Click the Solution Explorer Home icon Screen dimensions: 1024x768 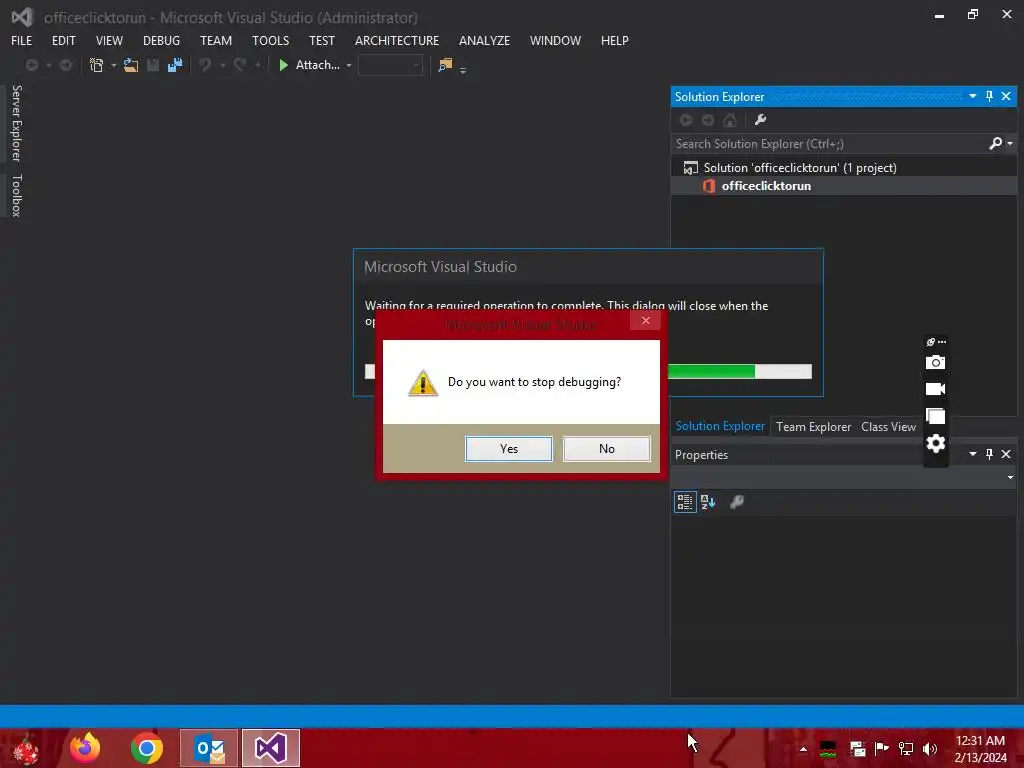click(730, 120)
